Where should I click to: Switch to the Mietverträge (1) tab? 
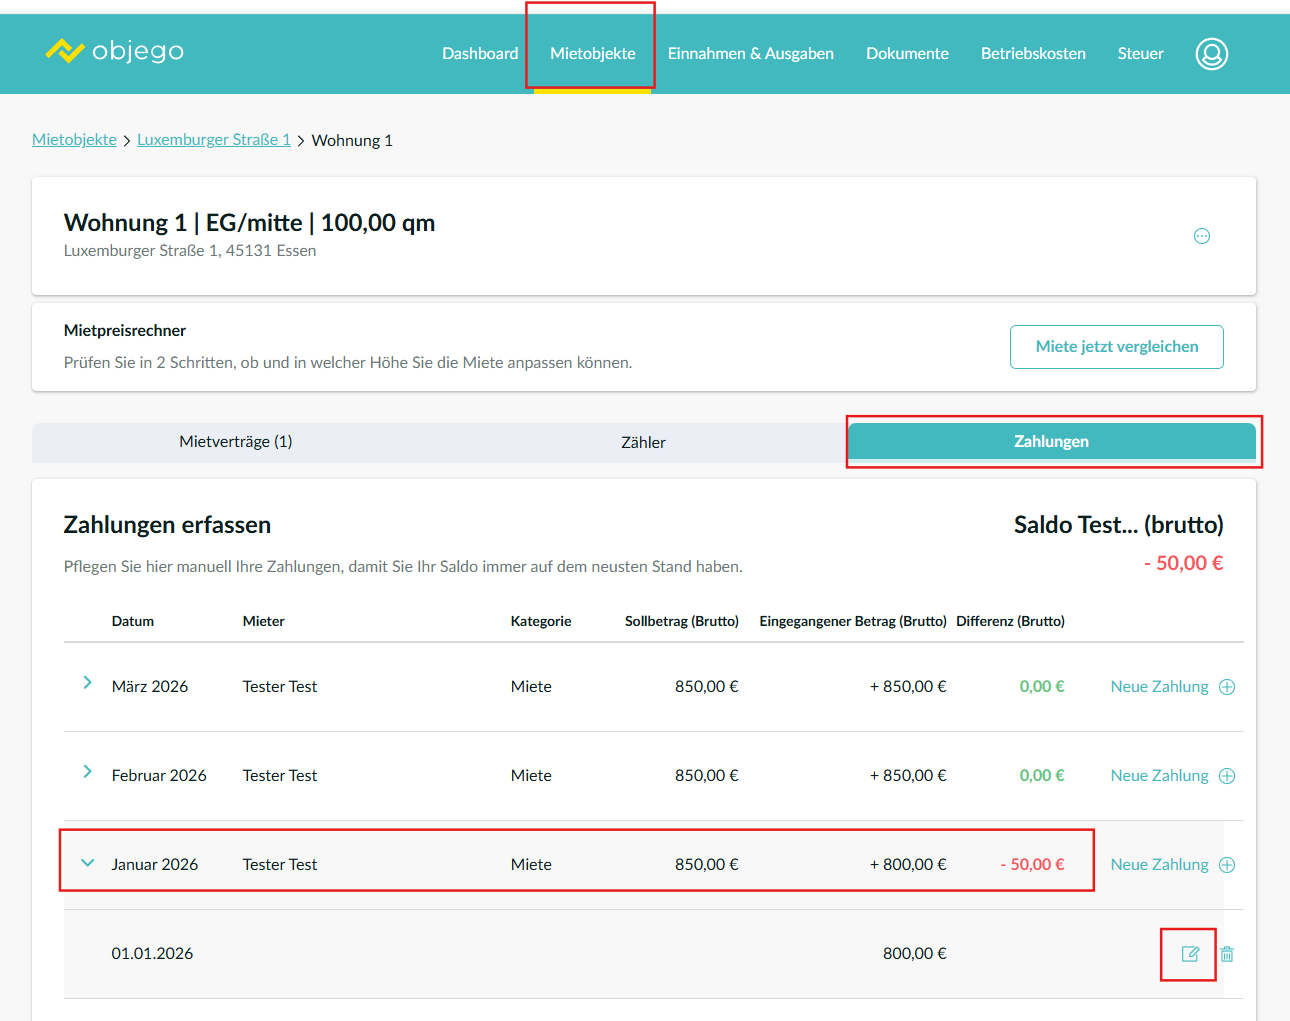tap(236, 442)
